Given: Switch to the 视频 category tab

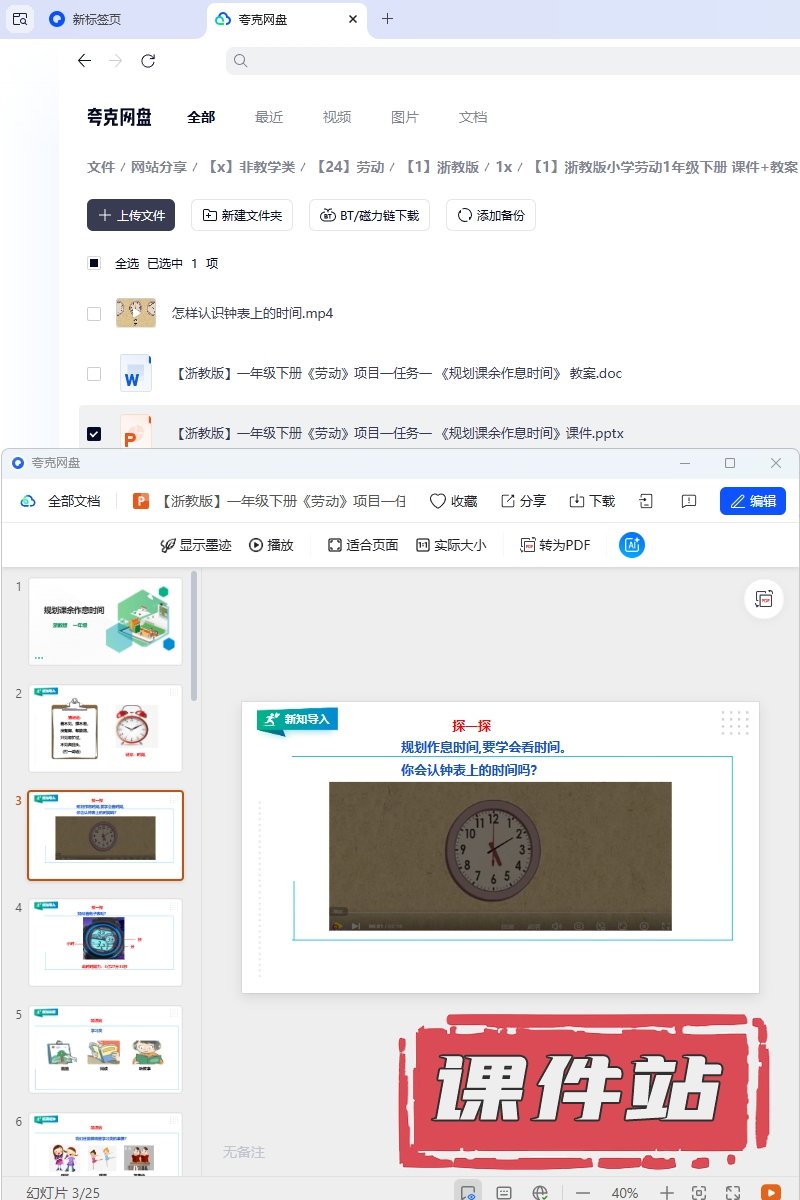Looking at the screenshot, I should [x=337, y=117].
